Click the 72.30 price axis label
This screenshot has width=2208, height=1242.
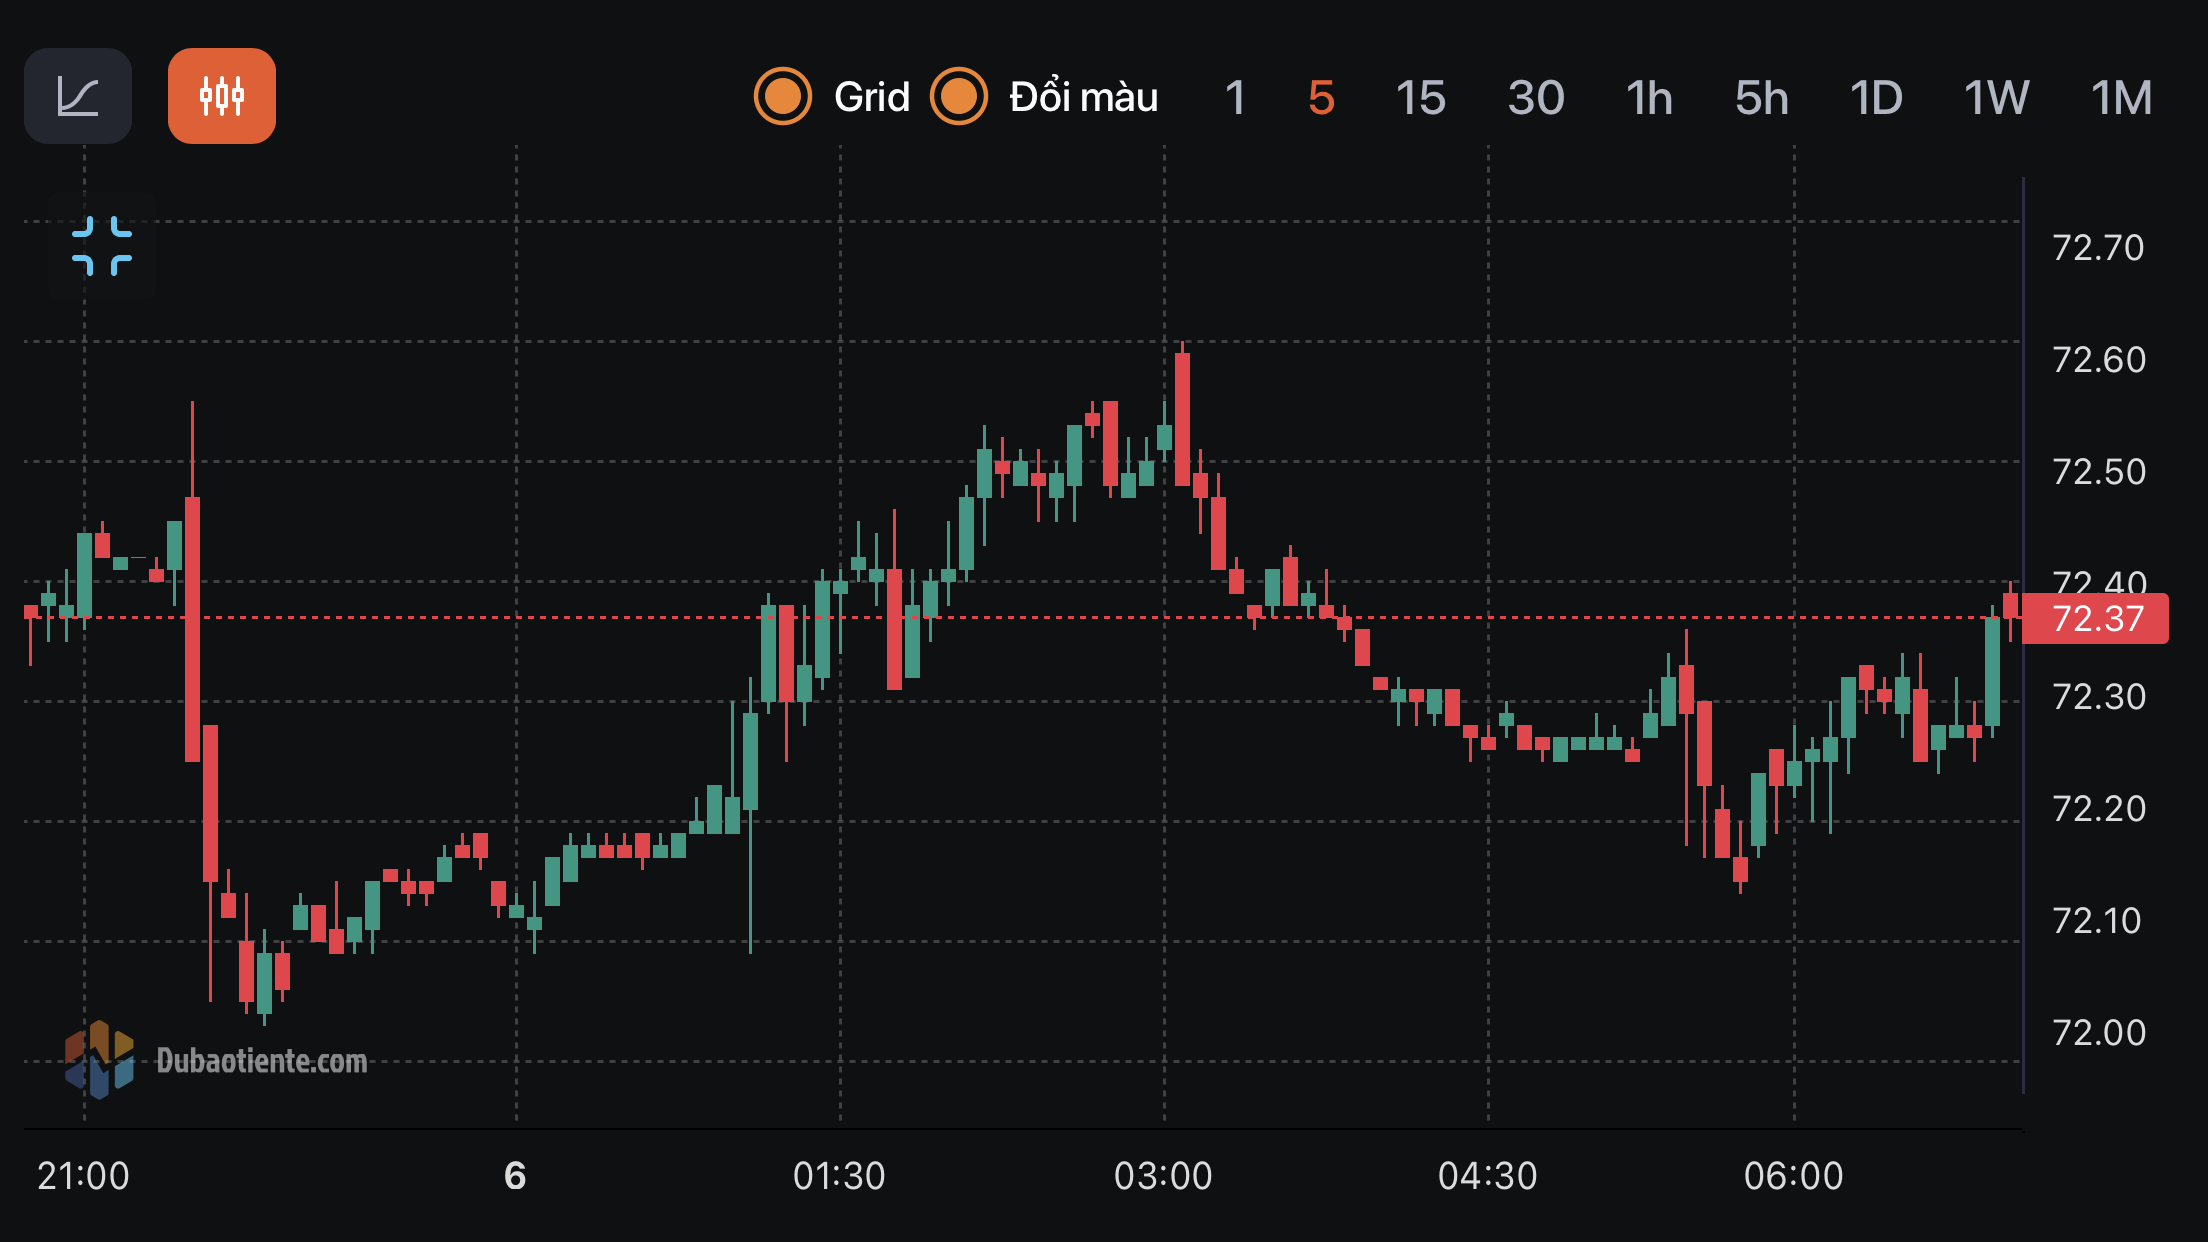[2098, 696]
